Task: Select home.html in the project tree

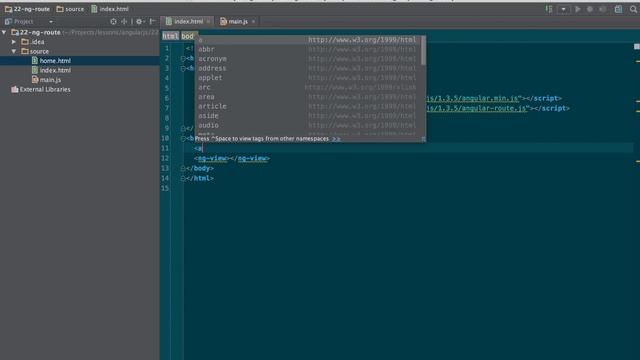Action: (80, 61)
